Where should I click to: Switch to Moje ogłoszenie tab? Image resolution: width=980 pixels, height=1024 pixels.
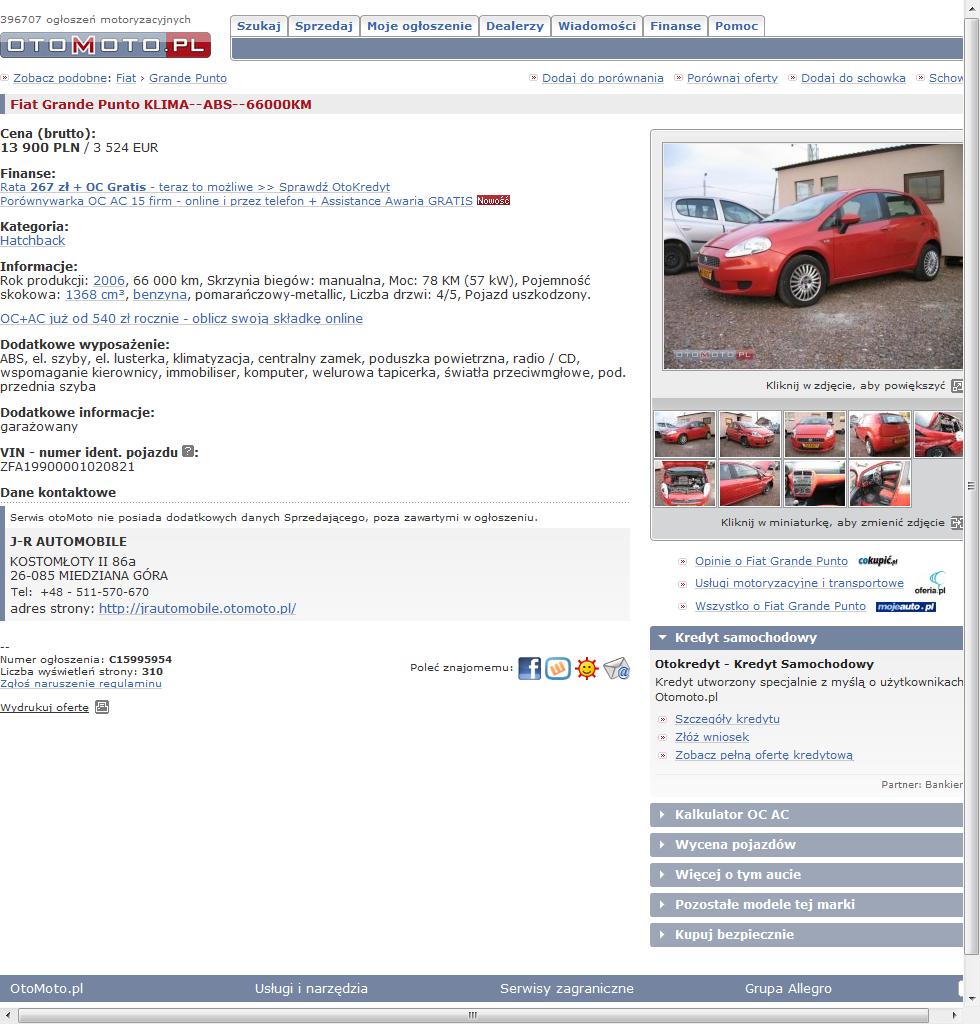[419, 26]
